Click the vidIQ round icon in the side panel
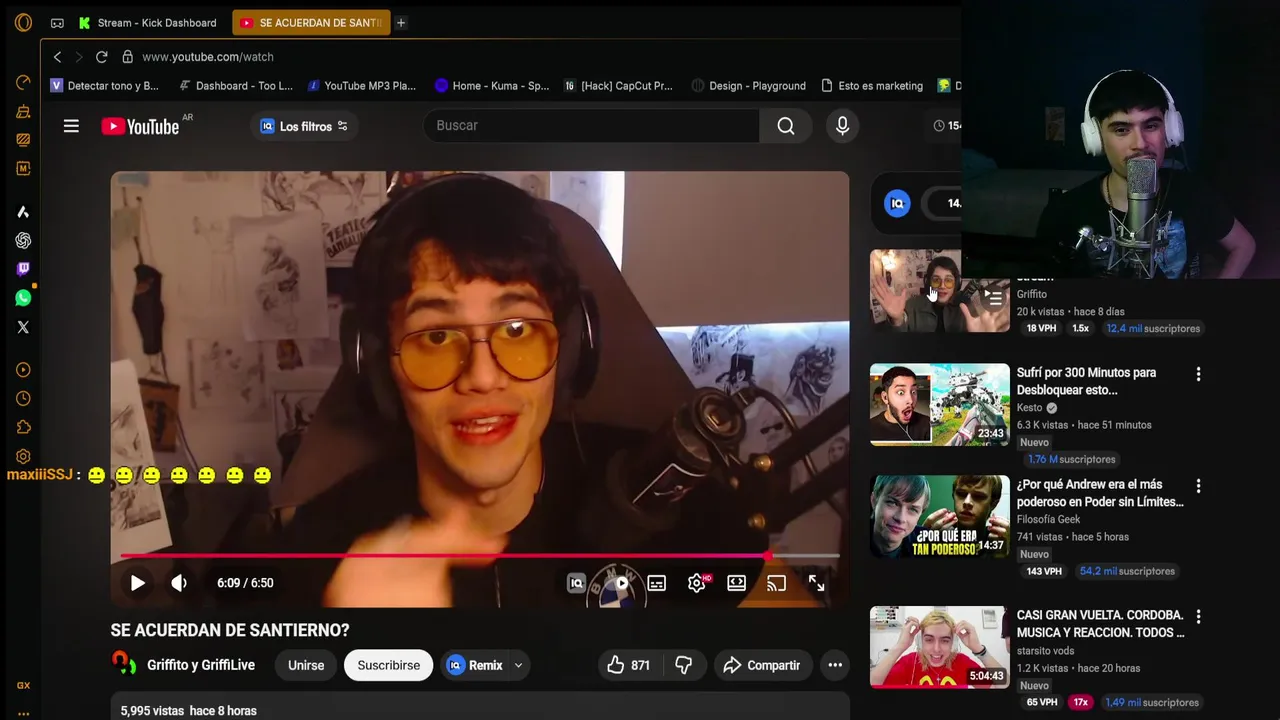The height and width of the screenshot is (720, 1280). click(x=897, y=204)
